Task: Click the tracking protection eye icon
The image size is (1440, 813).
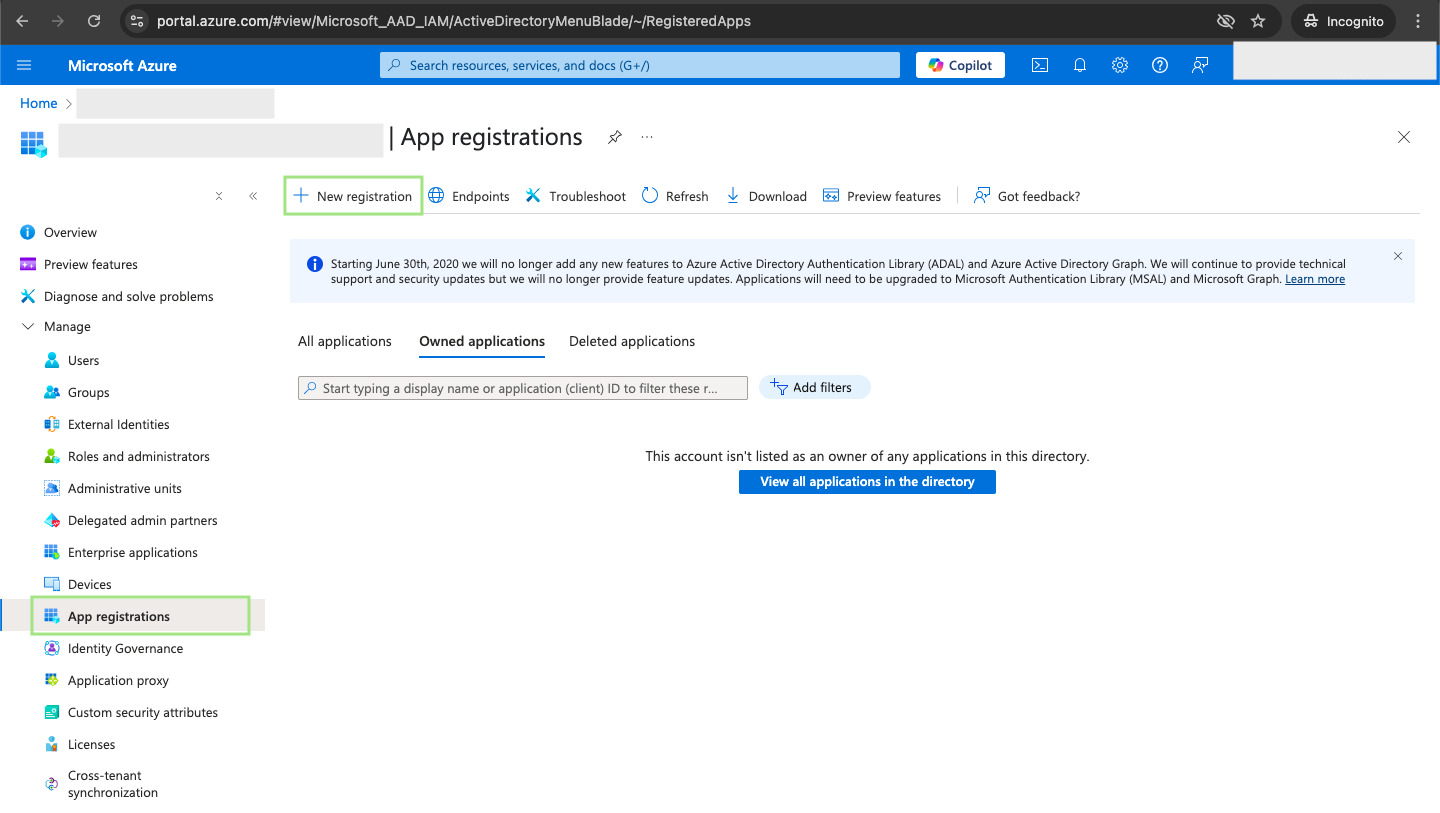Action: coord(1224,21)
